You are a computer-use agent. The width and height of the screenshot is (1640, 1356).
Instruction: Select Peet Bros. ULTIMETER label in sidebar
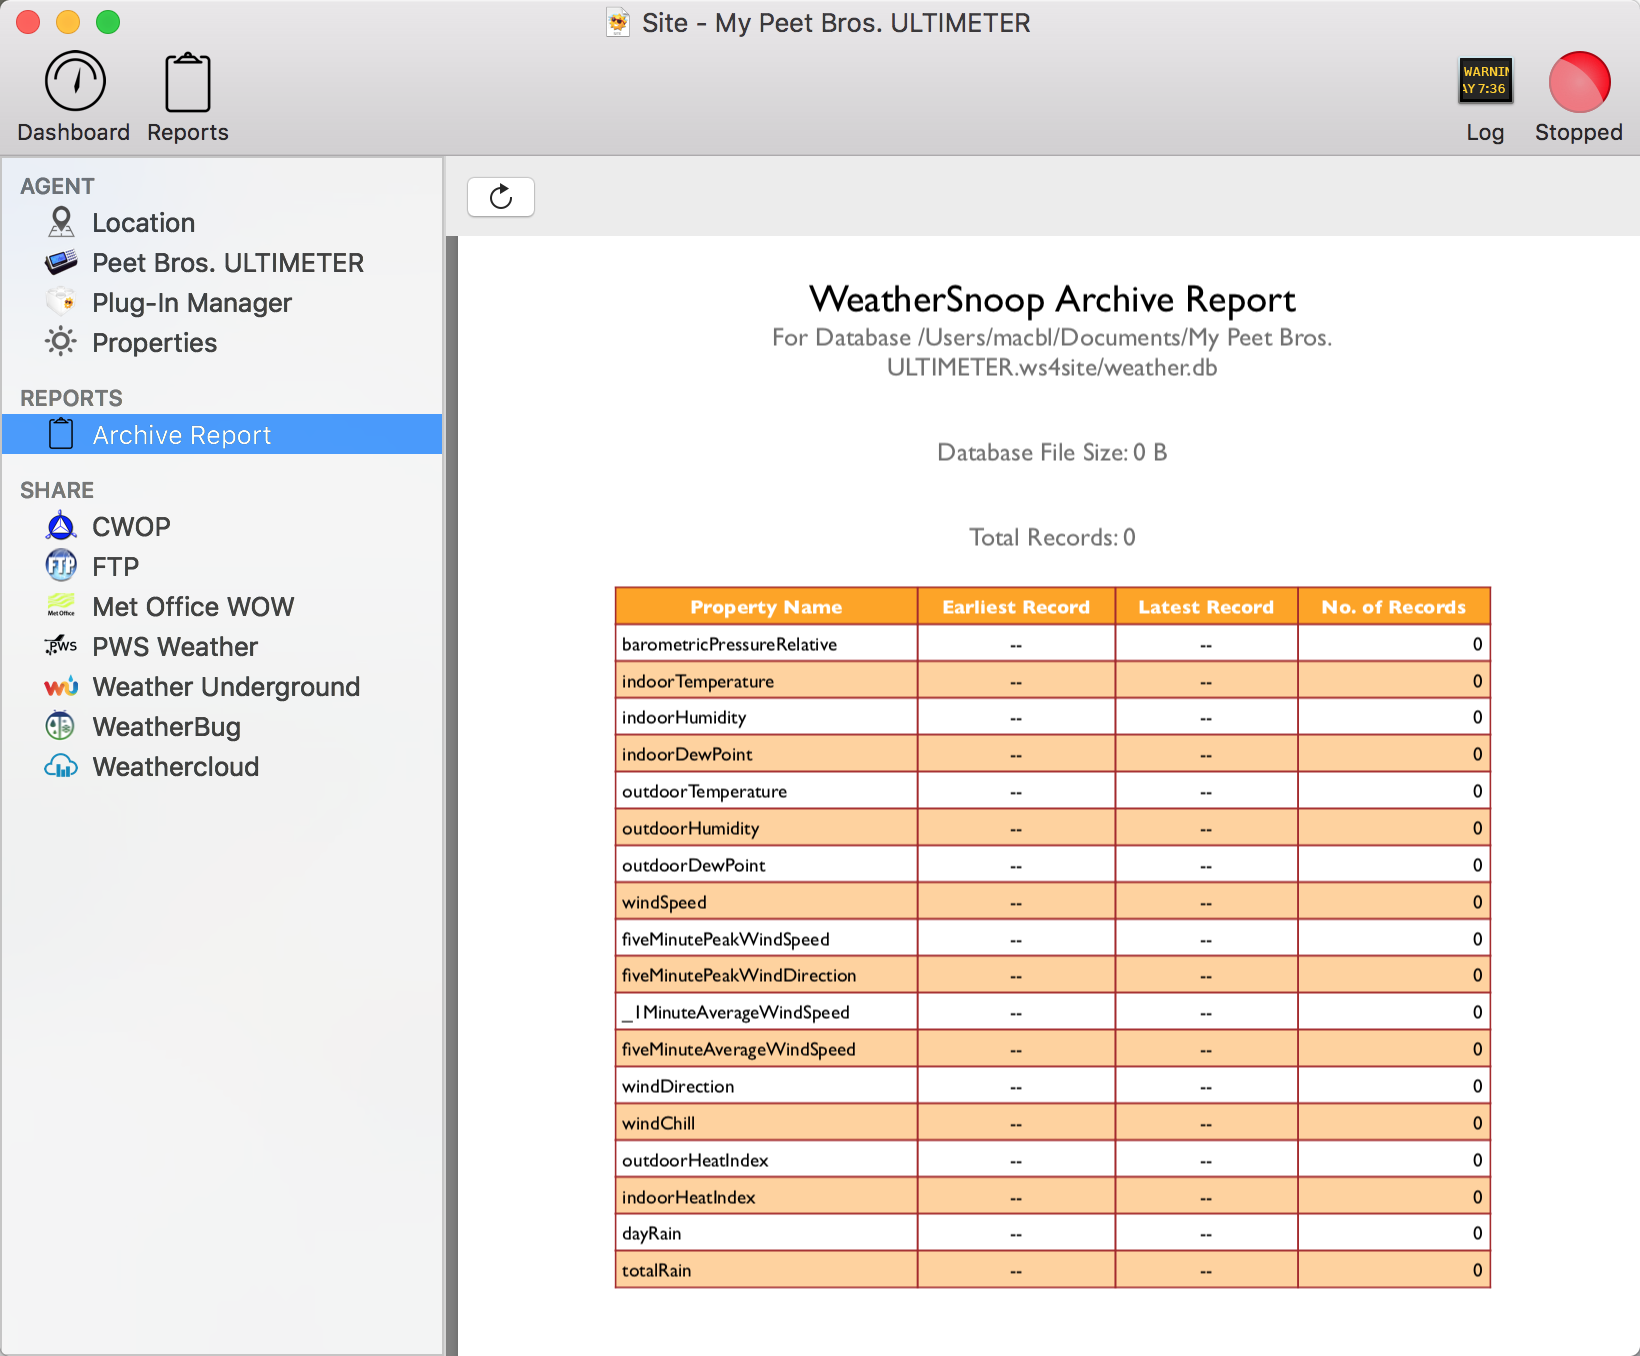click(228, 263)
